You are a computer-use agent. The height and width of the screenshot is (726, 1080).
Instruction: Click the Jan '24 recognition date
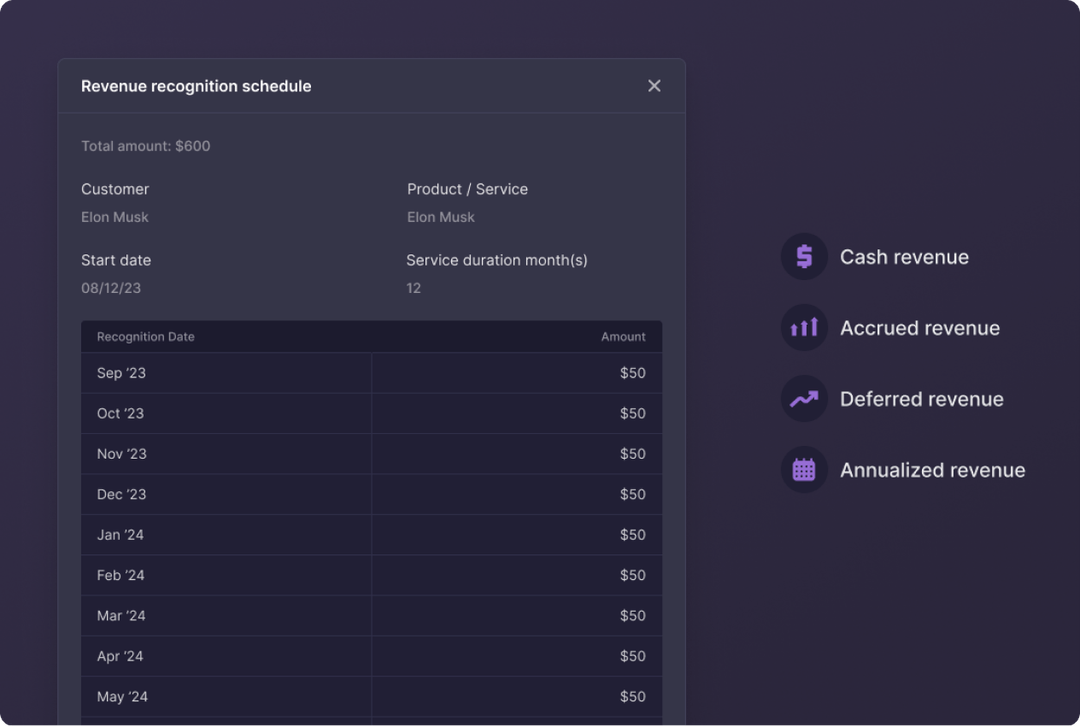120,535
